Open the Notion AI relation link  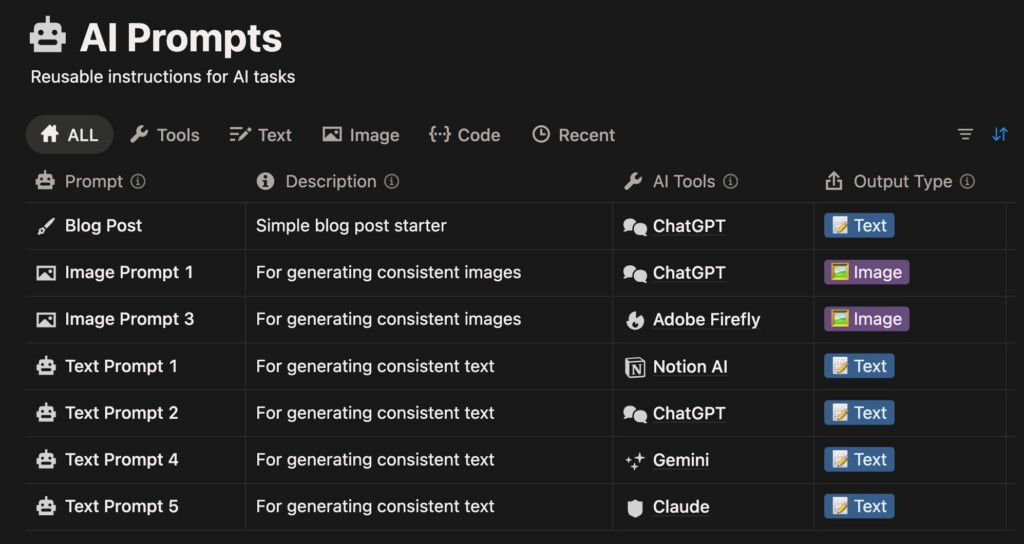point(690,367)
